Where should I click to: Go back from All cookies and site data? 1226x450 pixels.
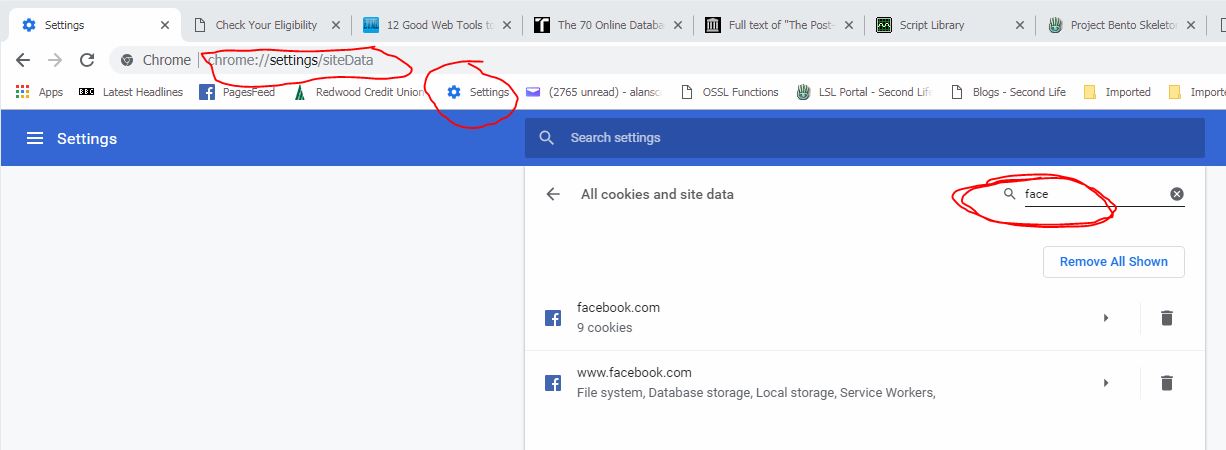click(x=553, y=194)
